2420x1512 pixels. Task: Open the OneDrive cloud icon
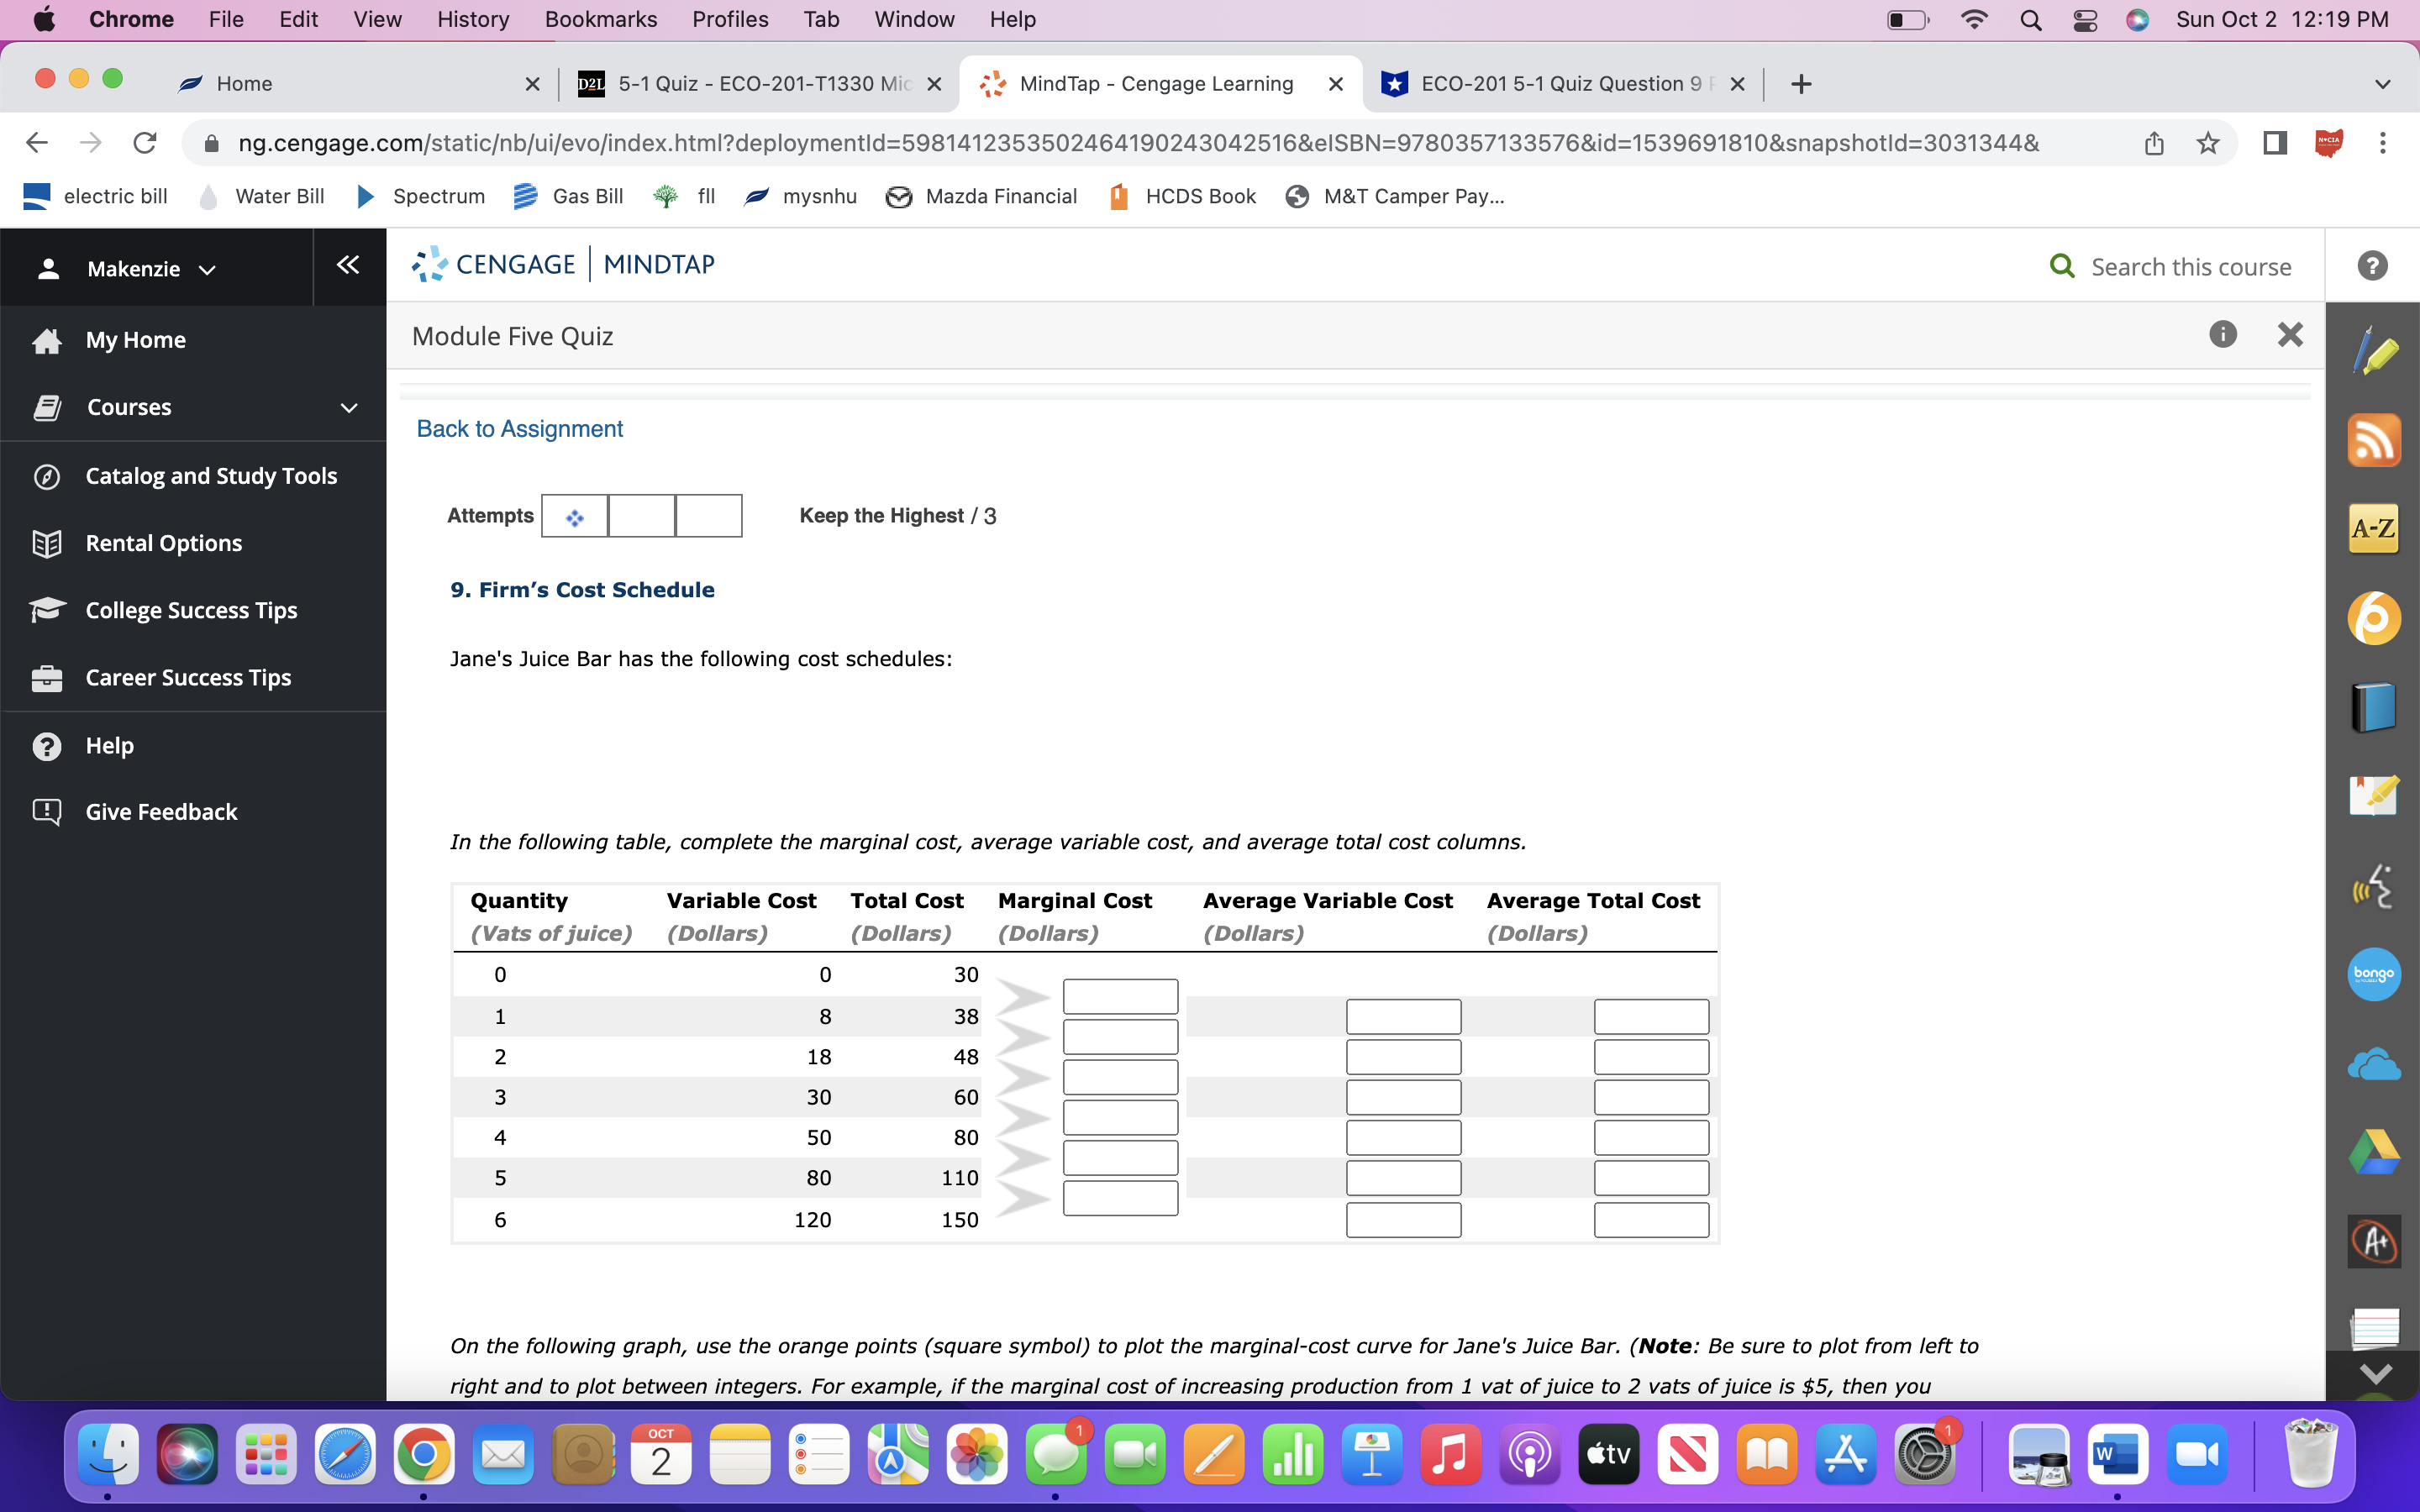(x=2375, y=1063)
